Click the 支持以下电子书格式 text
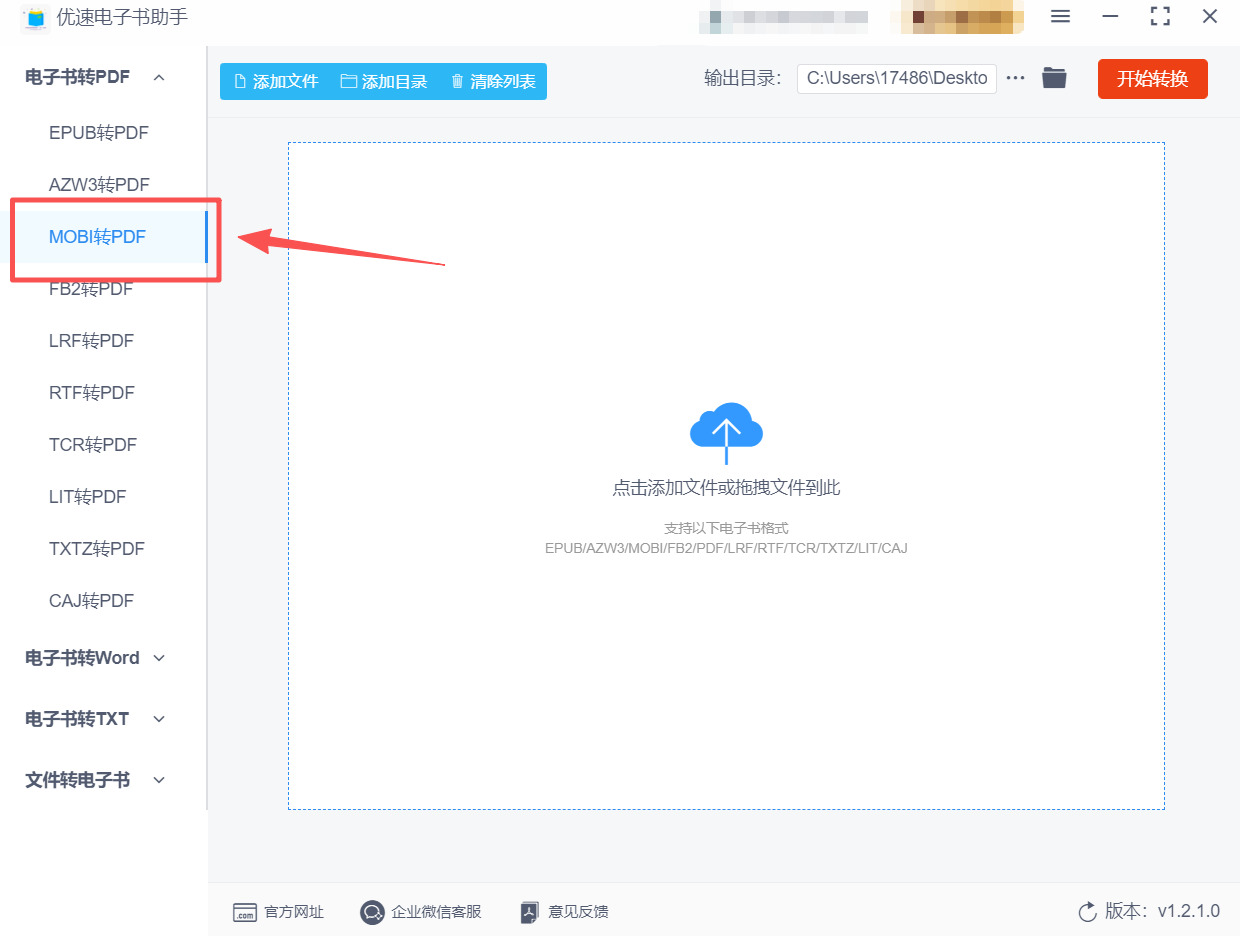1240x936 pixels. point(726,528)
